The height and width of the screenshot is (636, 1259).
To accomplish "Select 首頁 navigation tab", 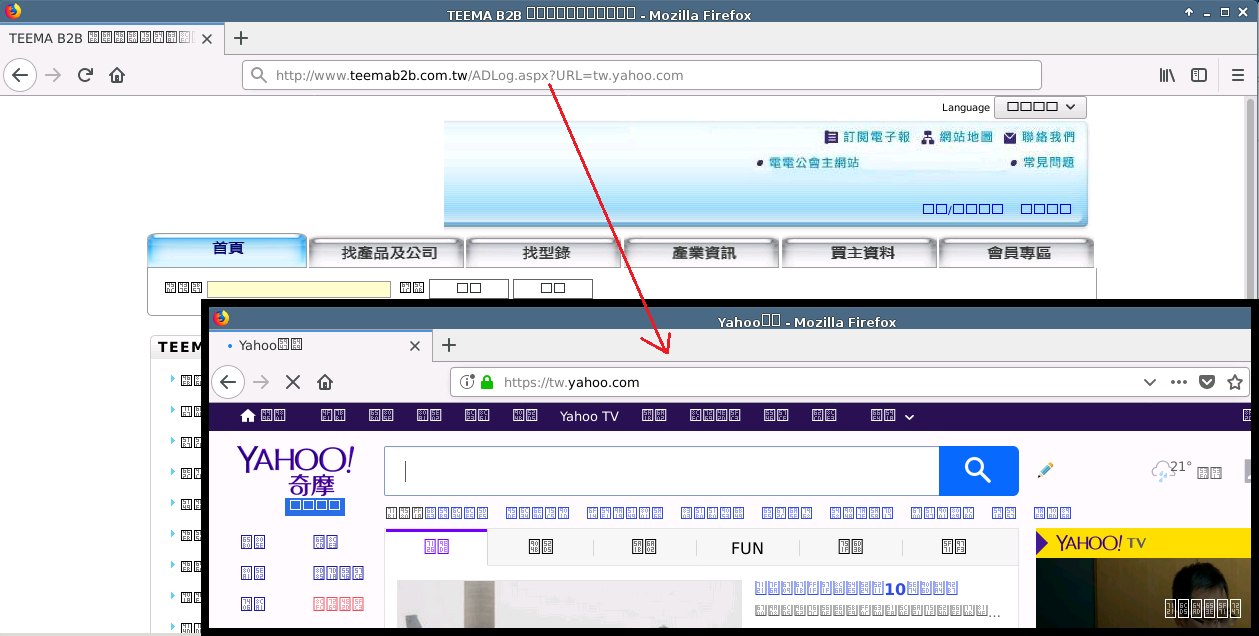I will point(227,250).
